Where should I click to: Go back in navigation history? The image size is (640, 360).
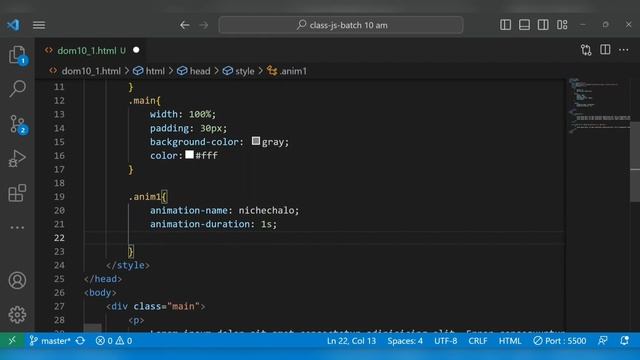[184, 25]
